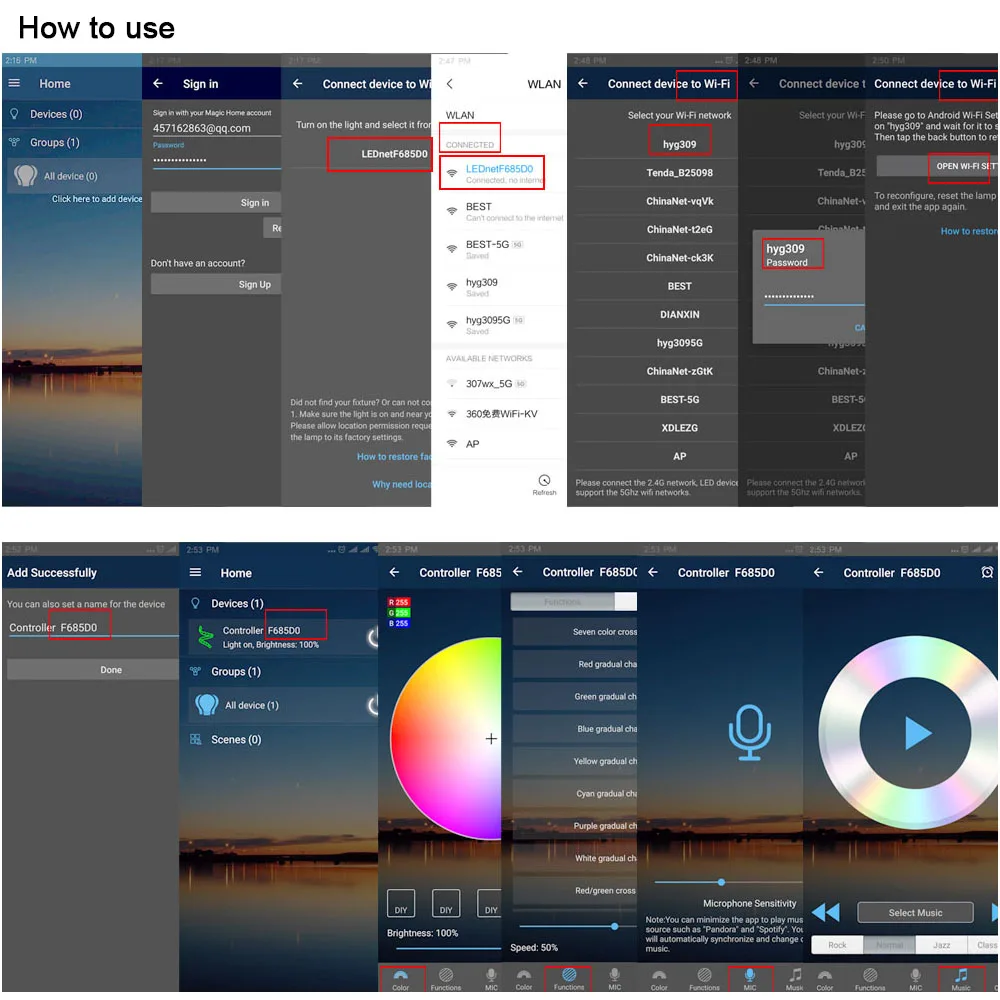Image resolution: width=1000 pixels, height=1000 pixels.
Task: Tap the green spiral Controller F685D0 icon
Action: pyautogui.click(x=205, y=636)
